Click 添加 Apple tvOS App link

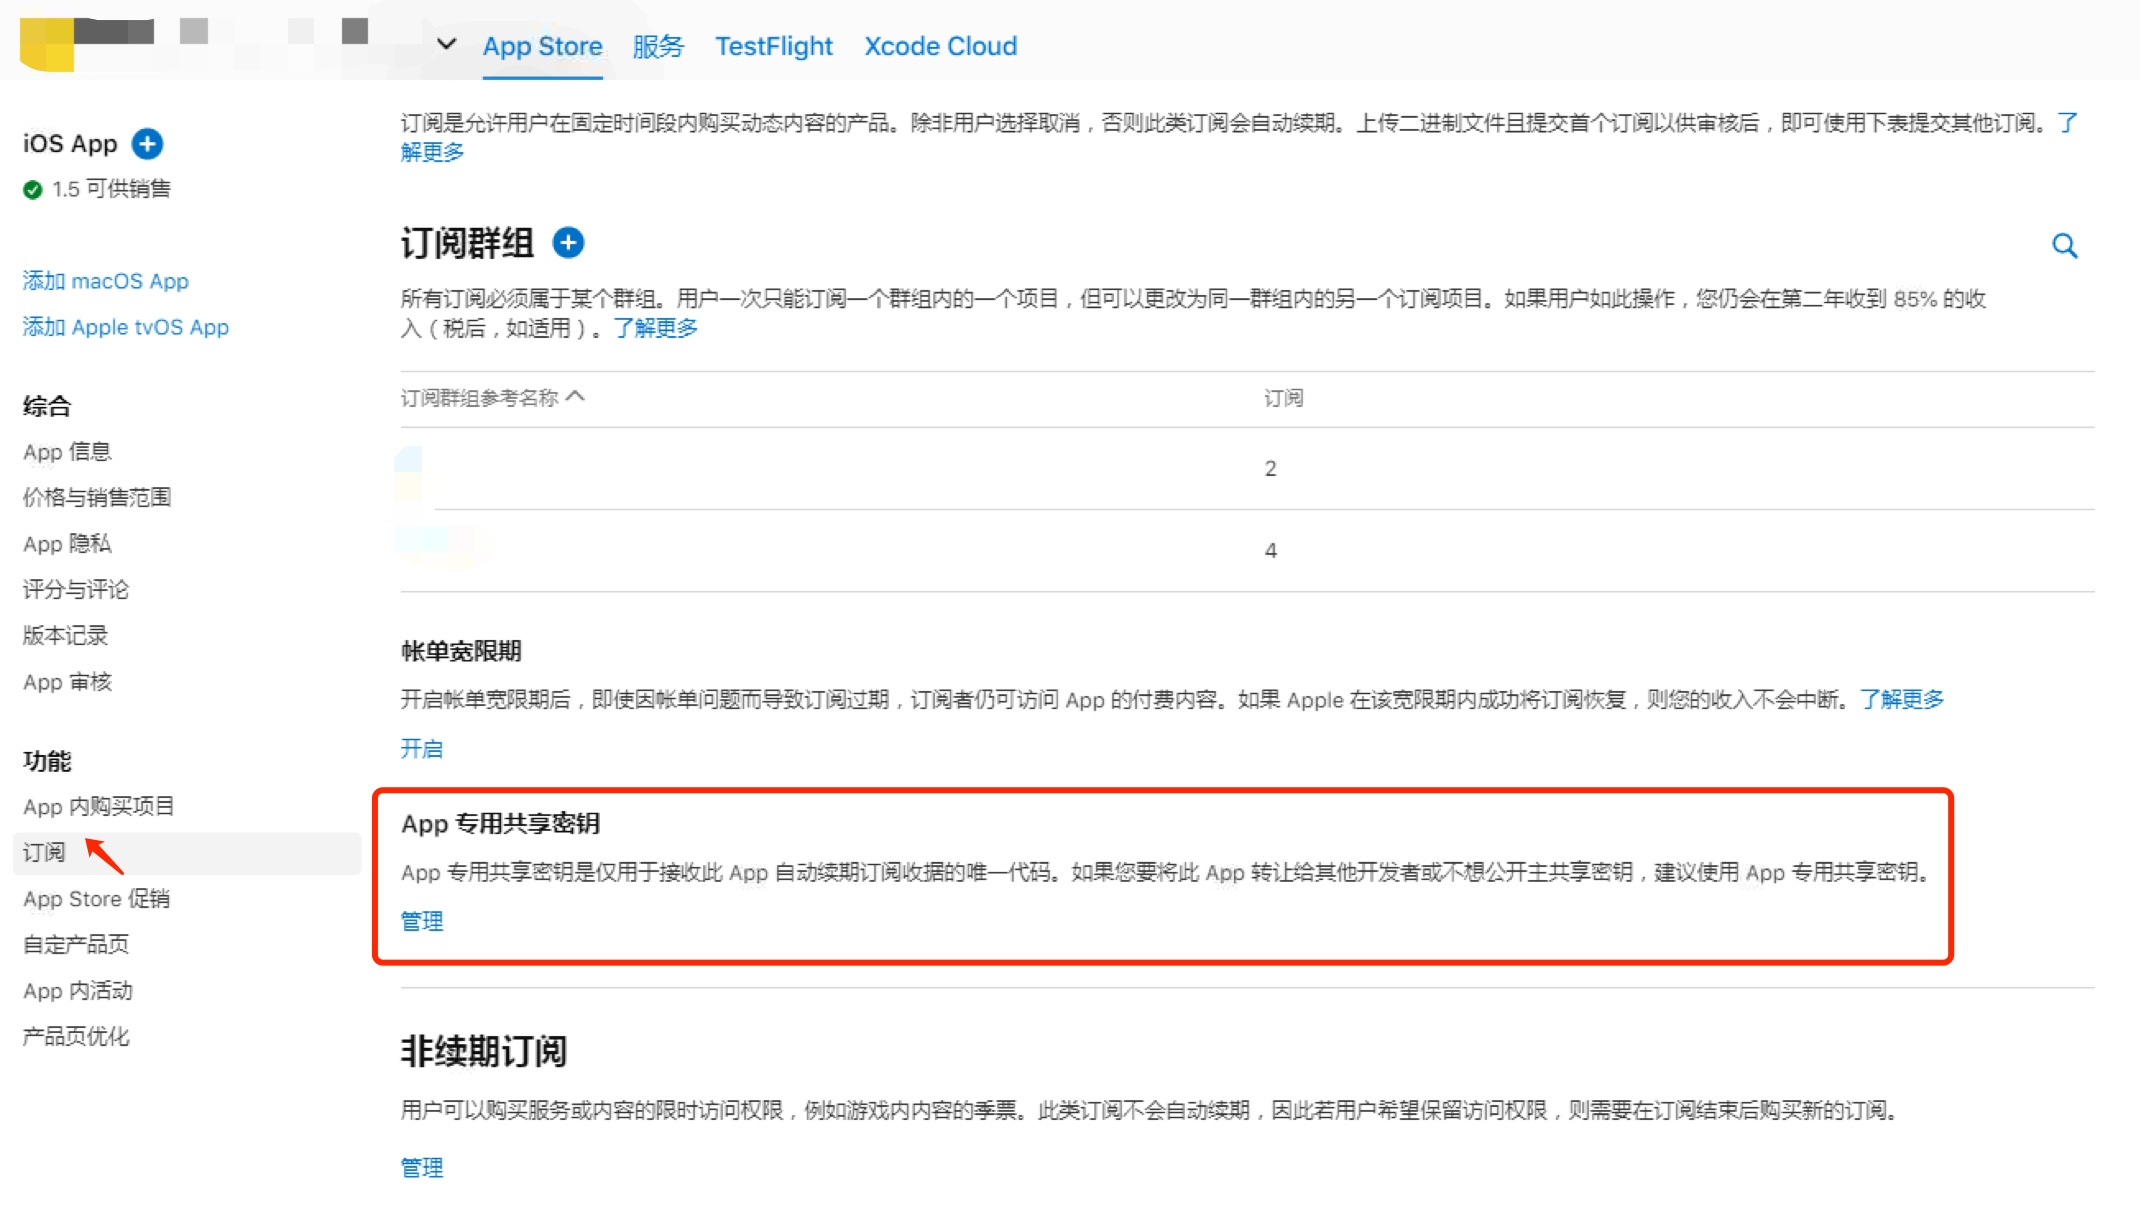[125, 327]
